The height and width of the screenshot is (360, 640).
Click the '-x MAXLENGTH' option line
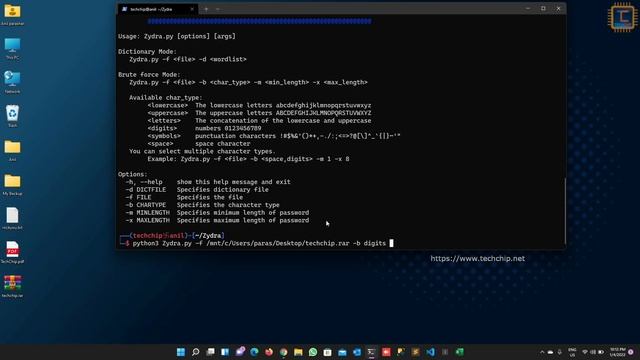(x=217, y=220)
